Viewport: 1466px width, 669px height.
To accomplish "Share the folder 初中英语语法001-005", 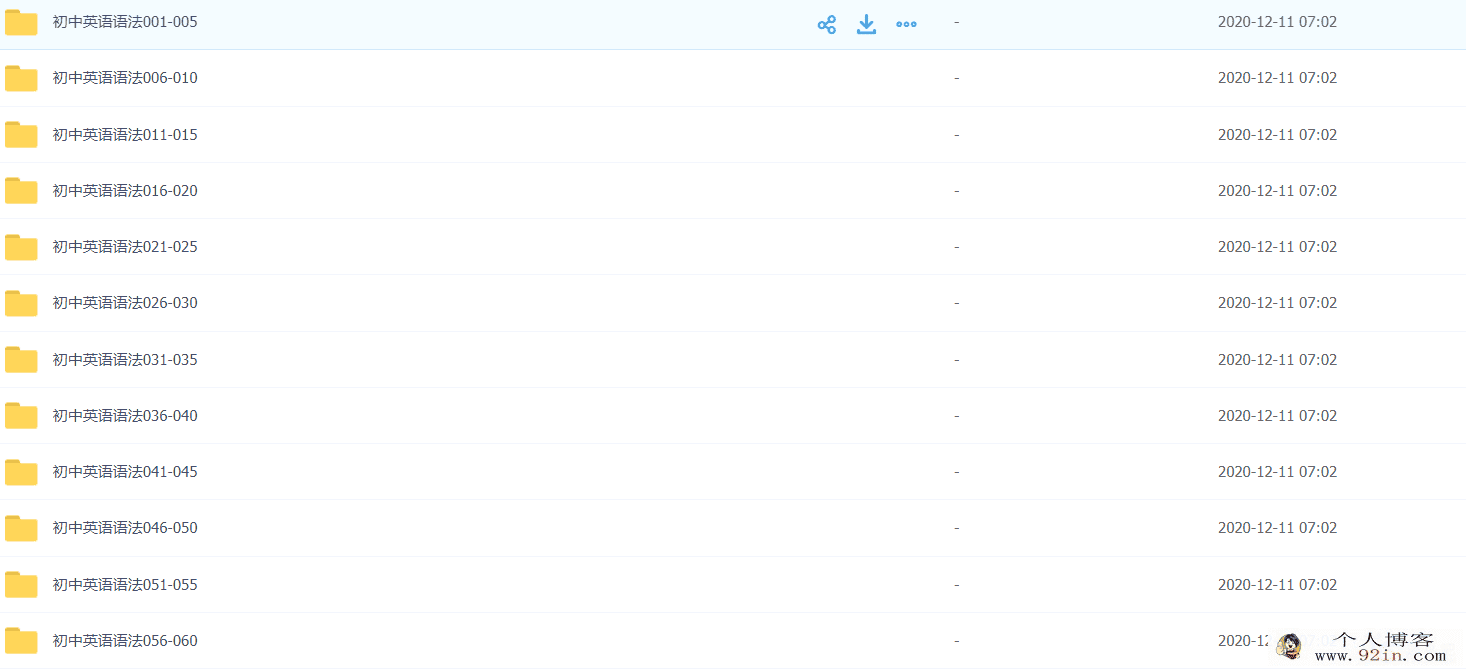I will click(827, 25).
